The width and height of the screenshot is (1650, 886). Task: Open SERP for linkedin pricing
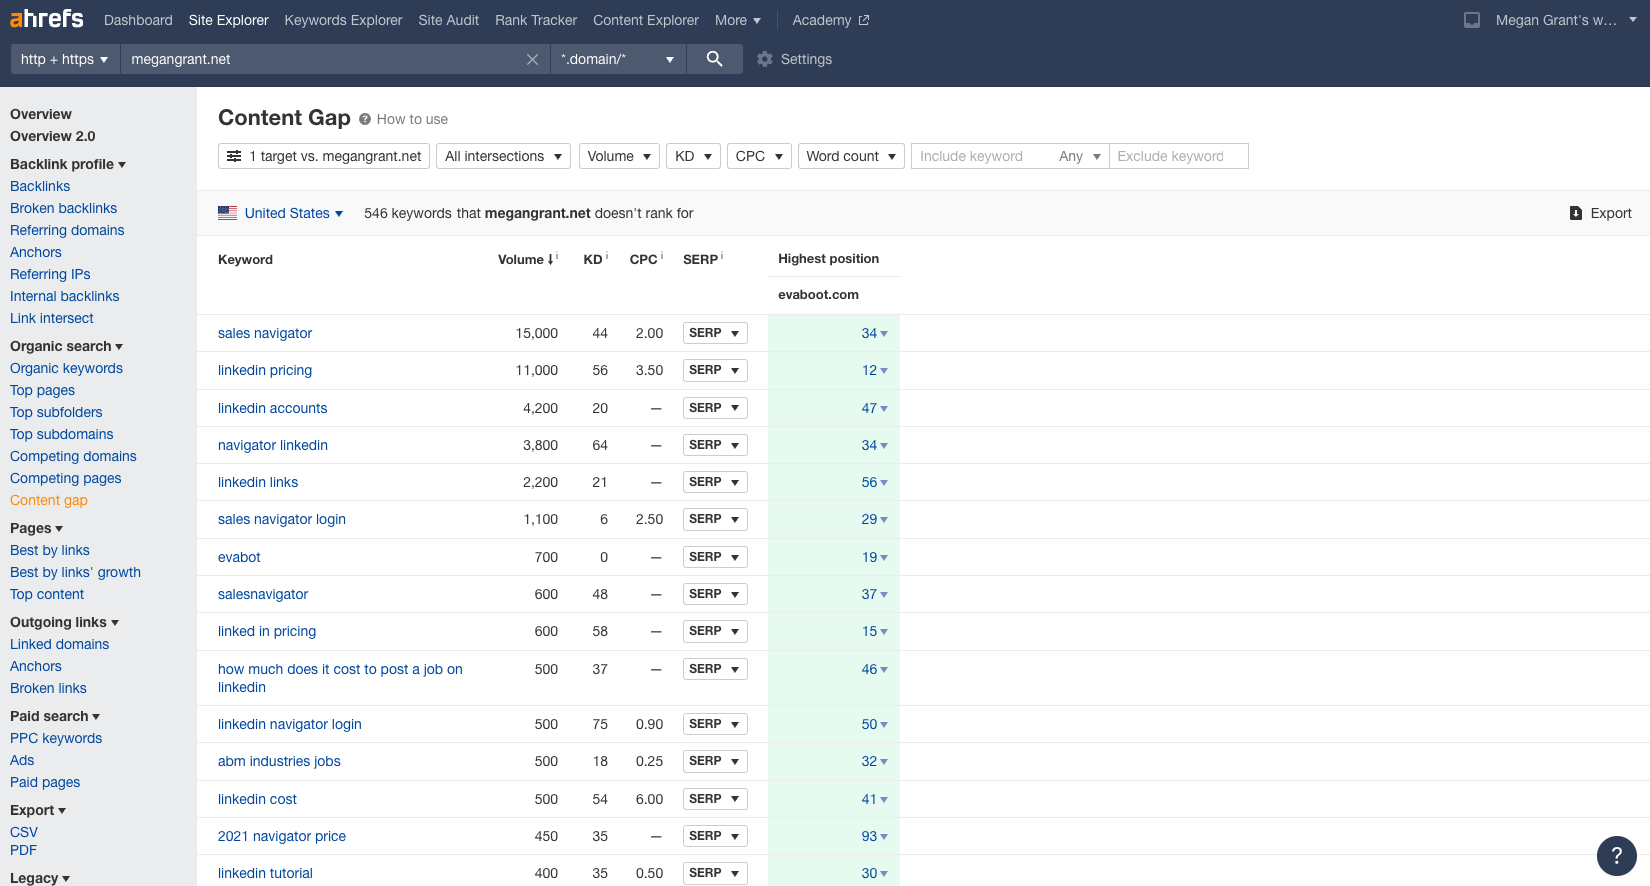715,370
